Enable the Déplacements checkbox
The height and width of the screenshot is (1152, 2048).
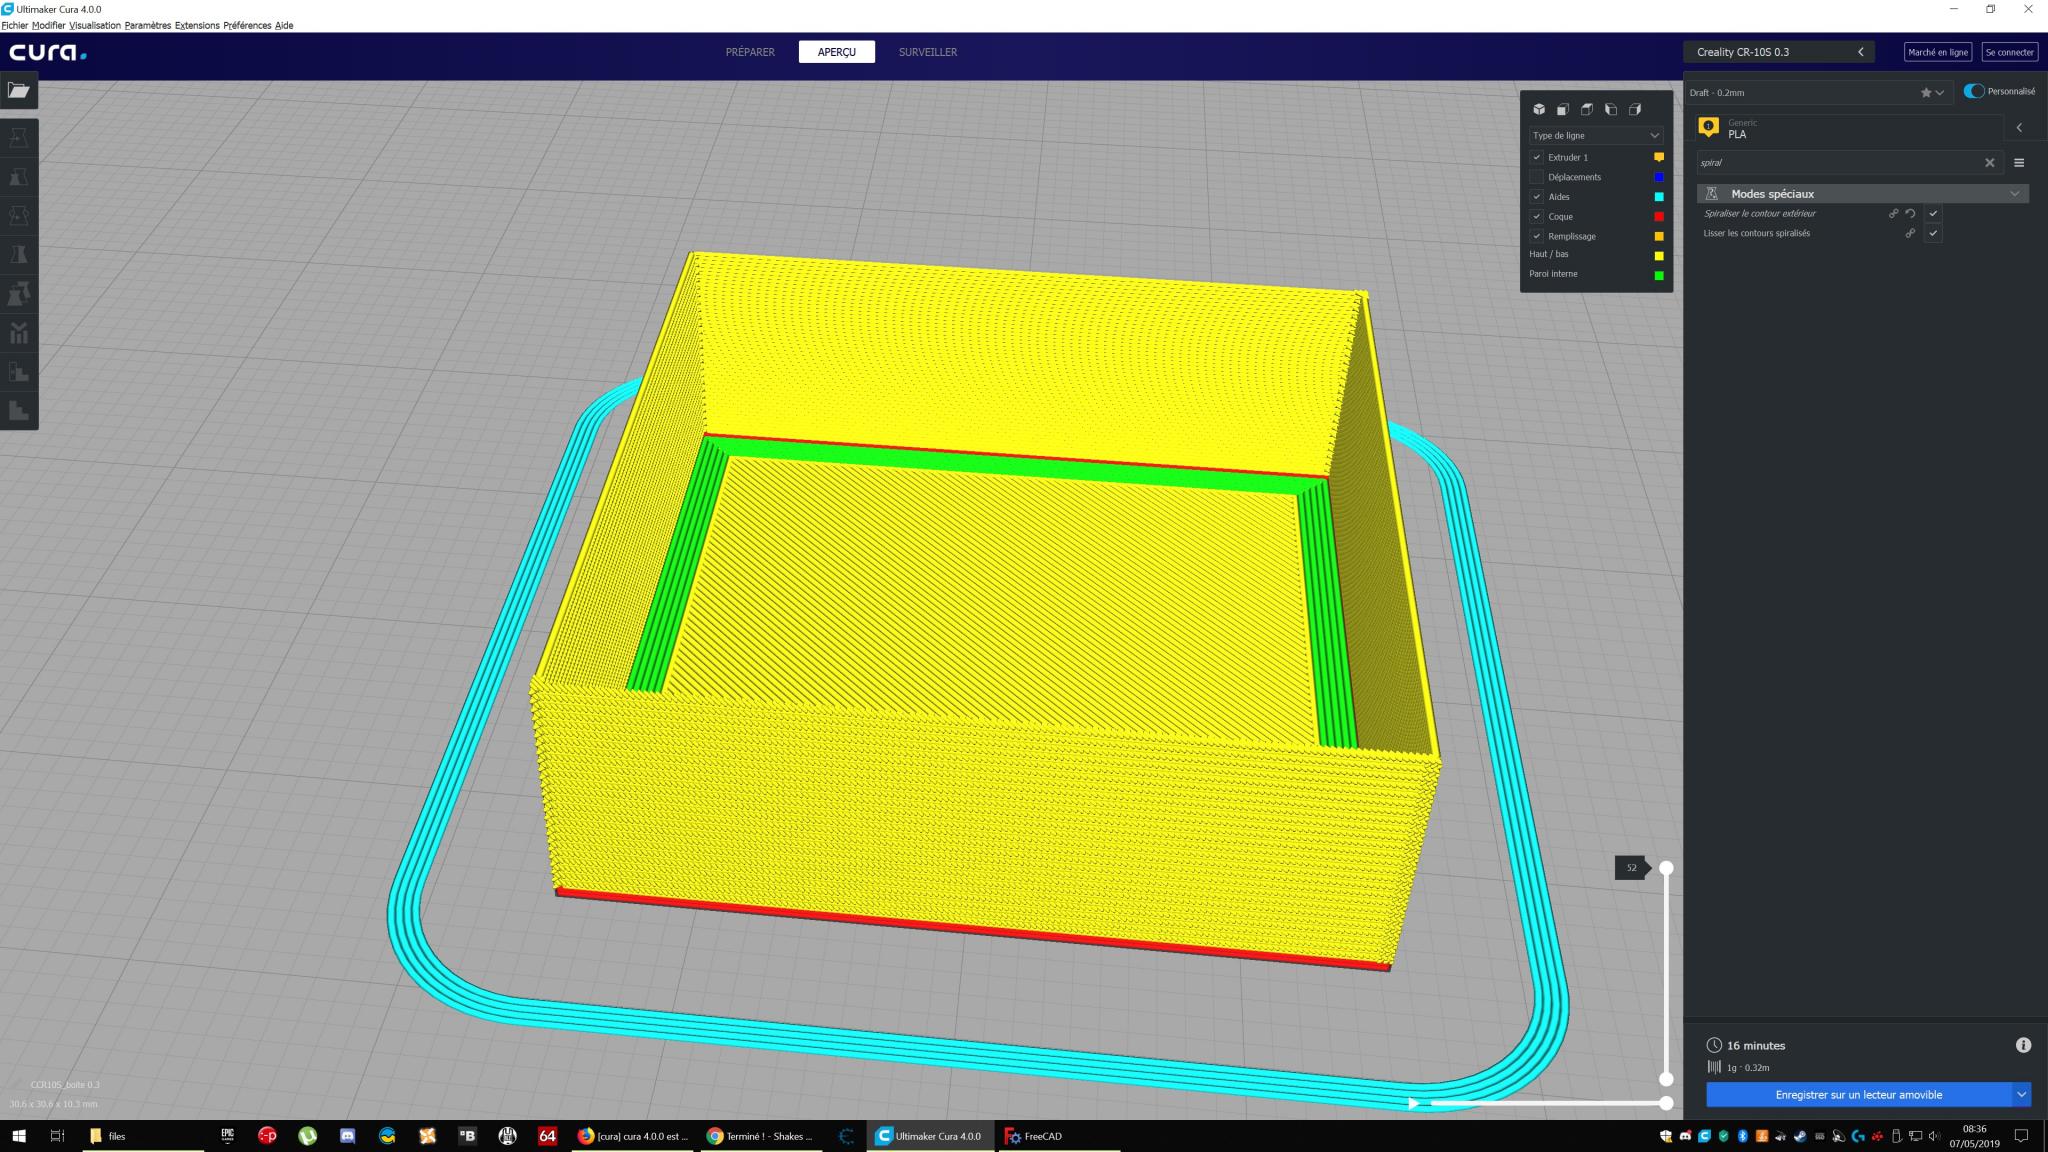tap(1537, 177)
